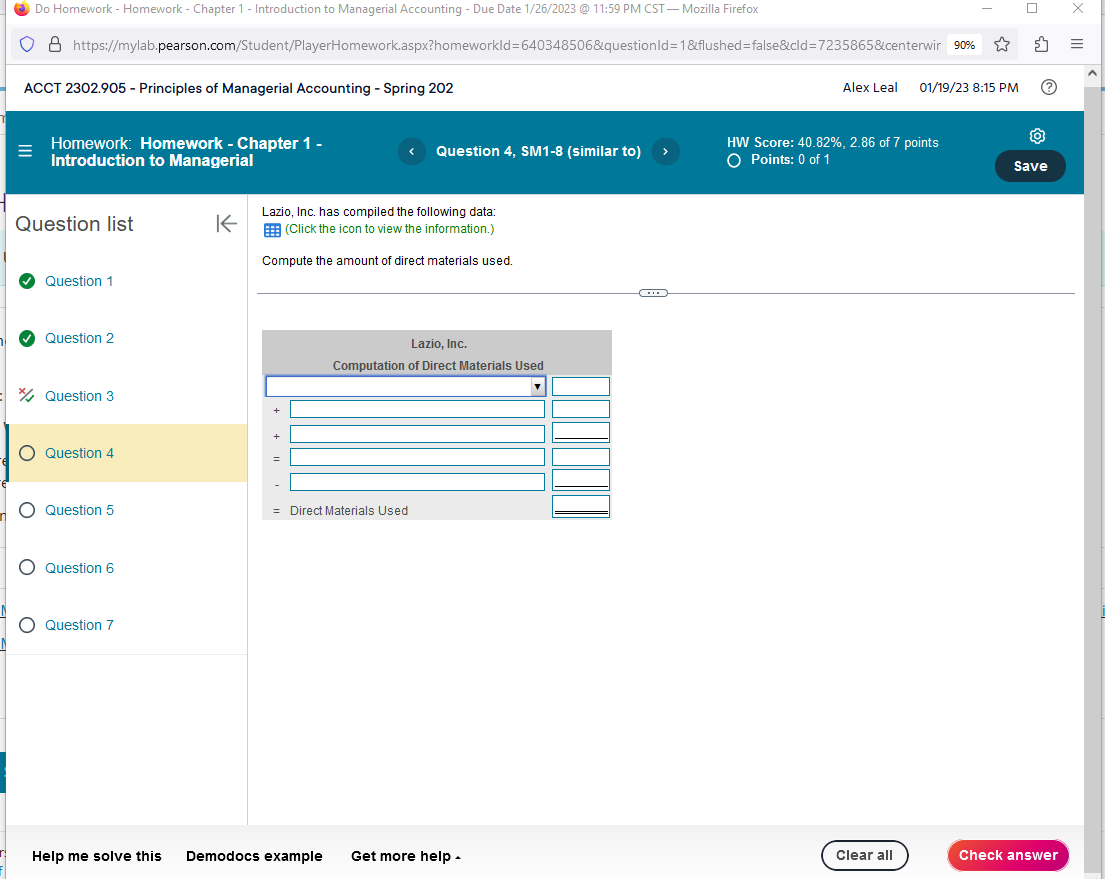This screenshot has height=879, width=1105.
Task: Go to next question arrow
Action: 665,152
